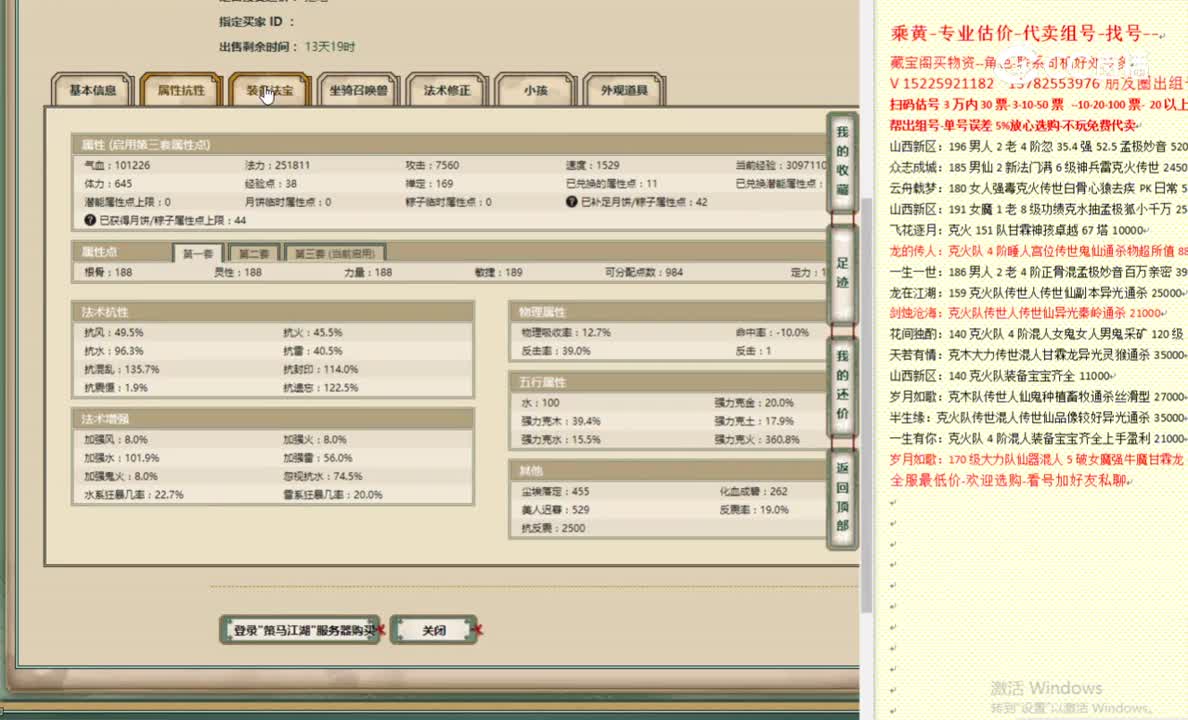
Task: Click 抗混乱：135.7% entry
Action: pos(122,369)
